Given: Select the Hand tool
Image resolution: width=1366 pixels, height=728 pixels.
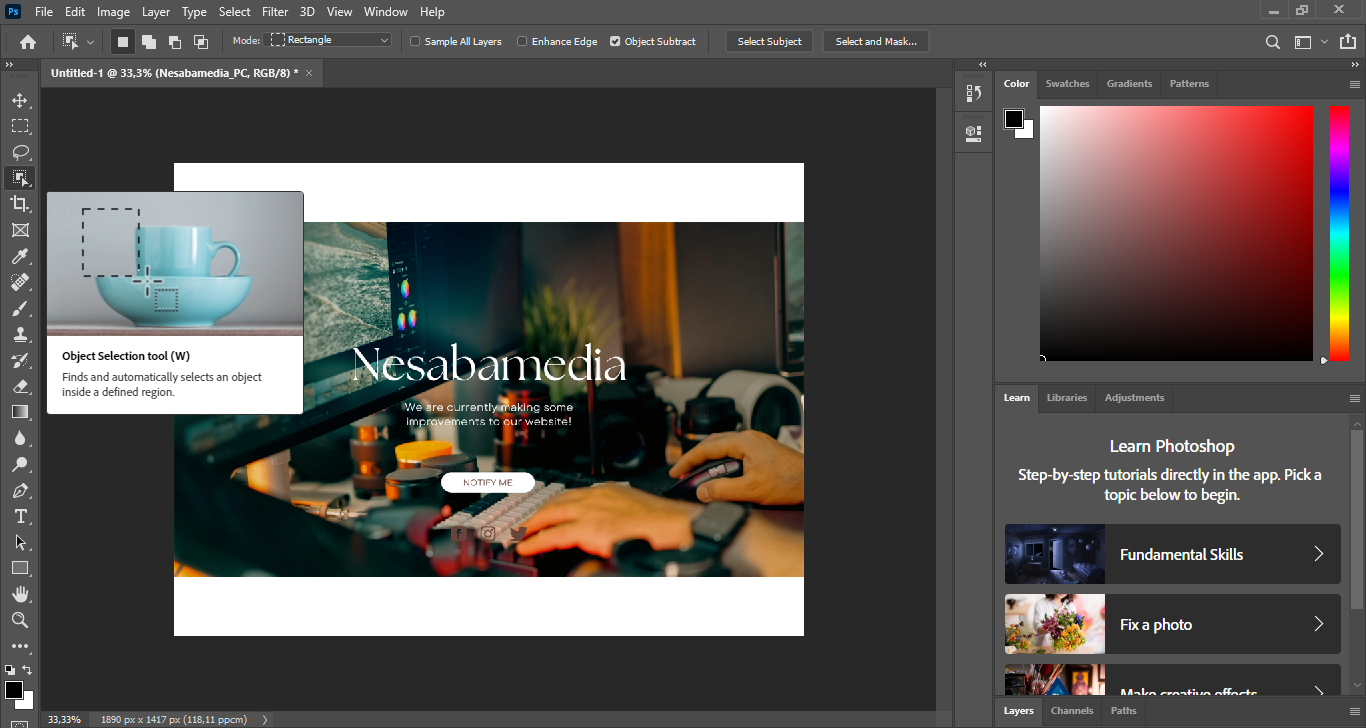Looking at the screenshot, I should (x=19, y=594).
